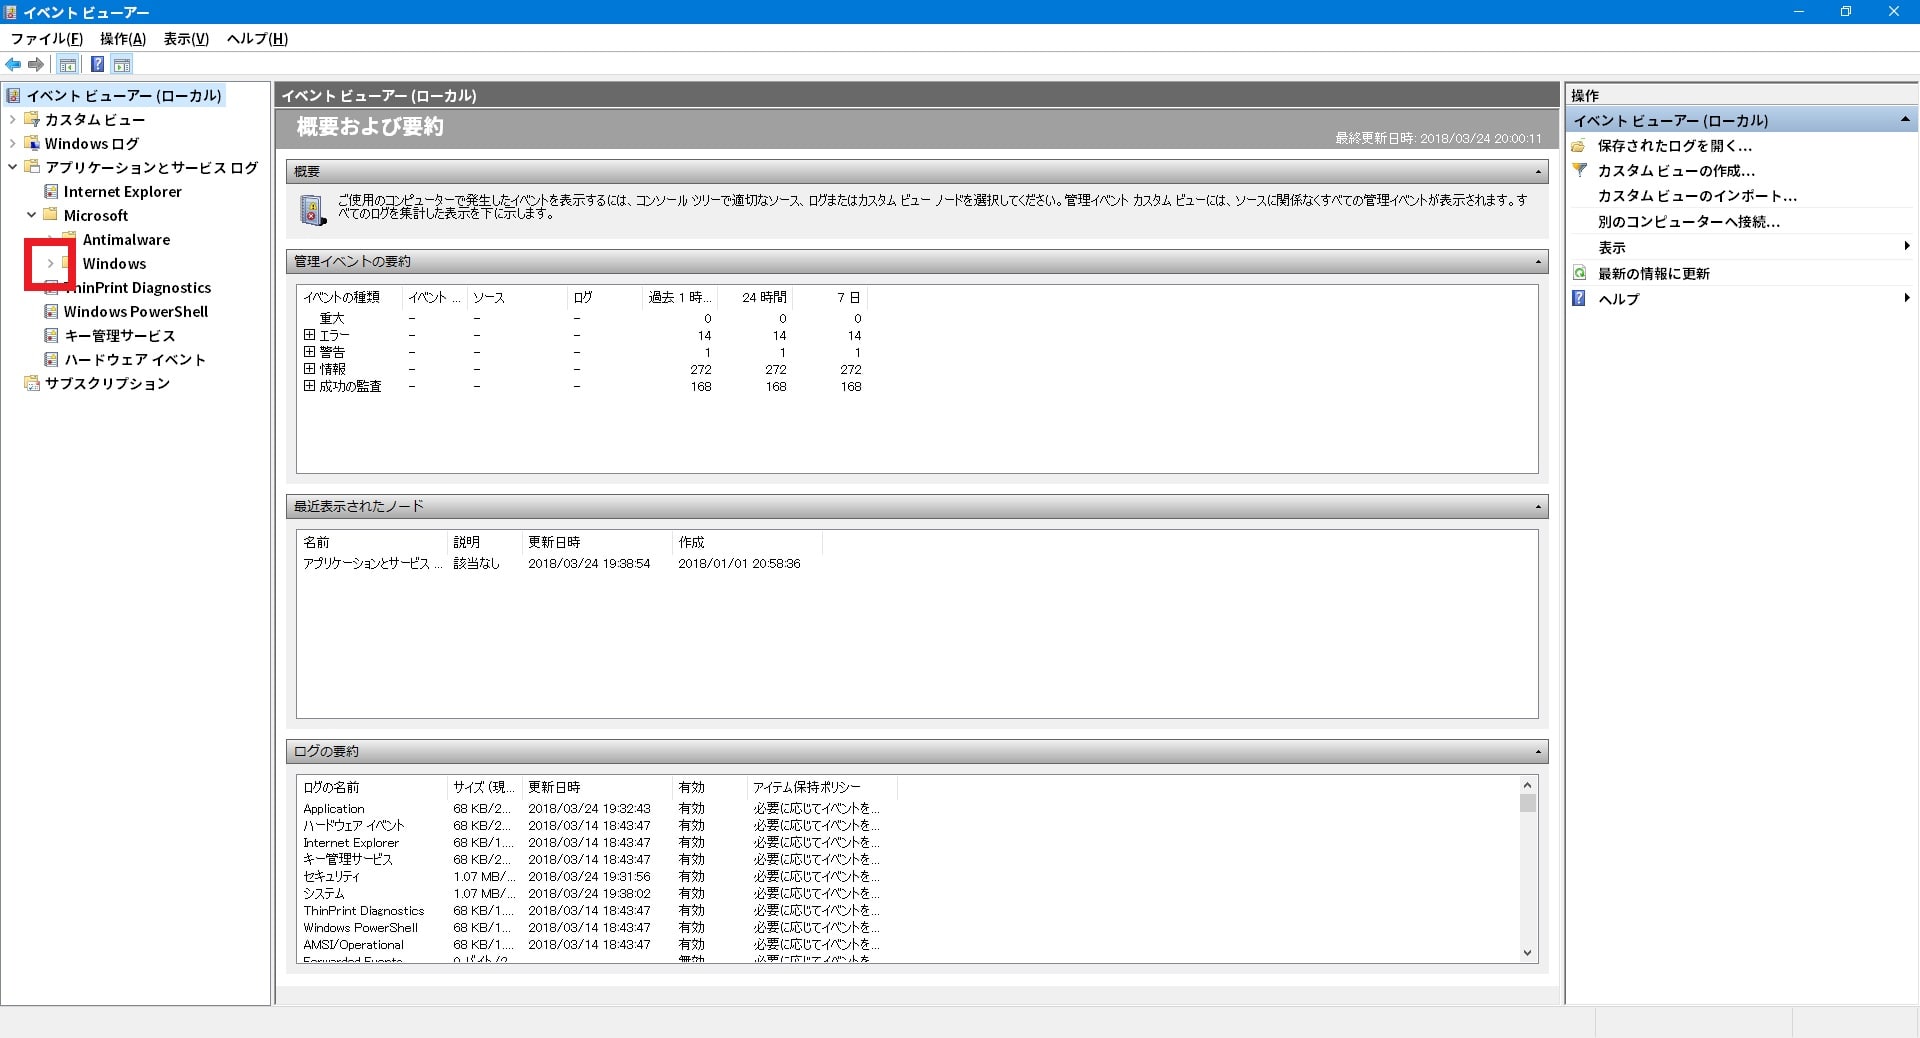Select the Antimalware tree item

[x=126, y=240]
